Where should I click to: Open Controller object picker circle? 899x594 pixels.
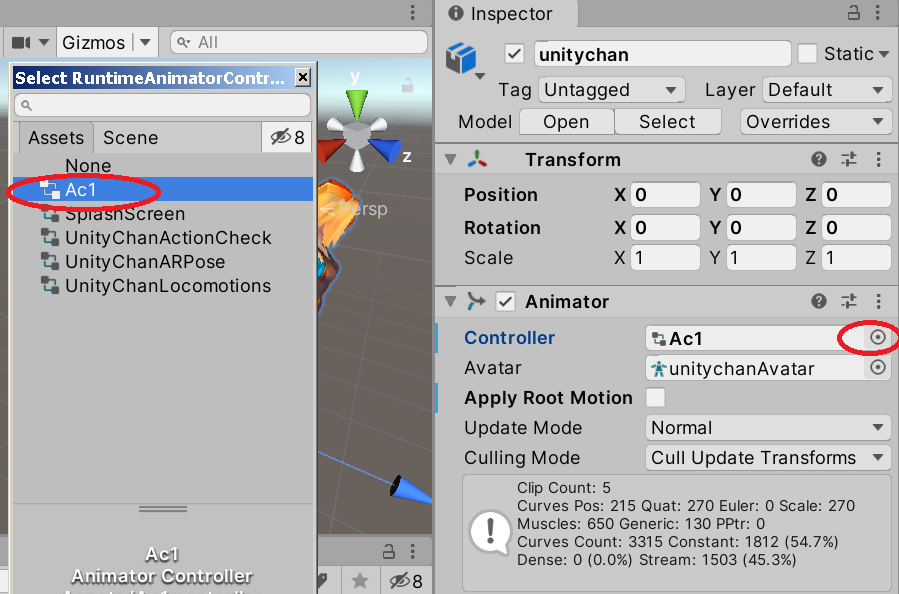click(877, 338)
